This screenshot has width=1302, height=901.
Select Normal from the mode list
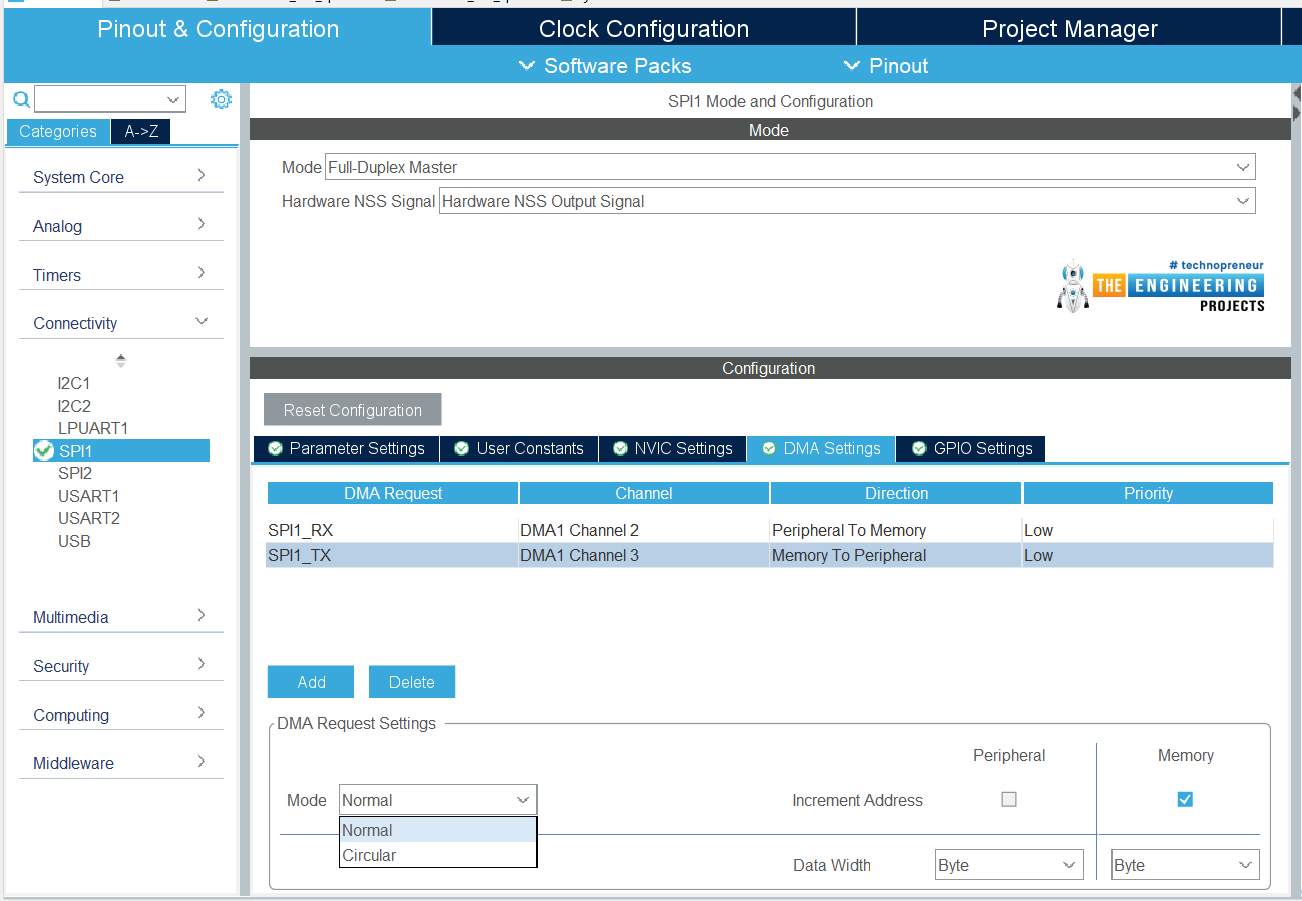(x=438, y=830)
